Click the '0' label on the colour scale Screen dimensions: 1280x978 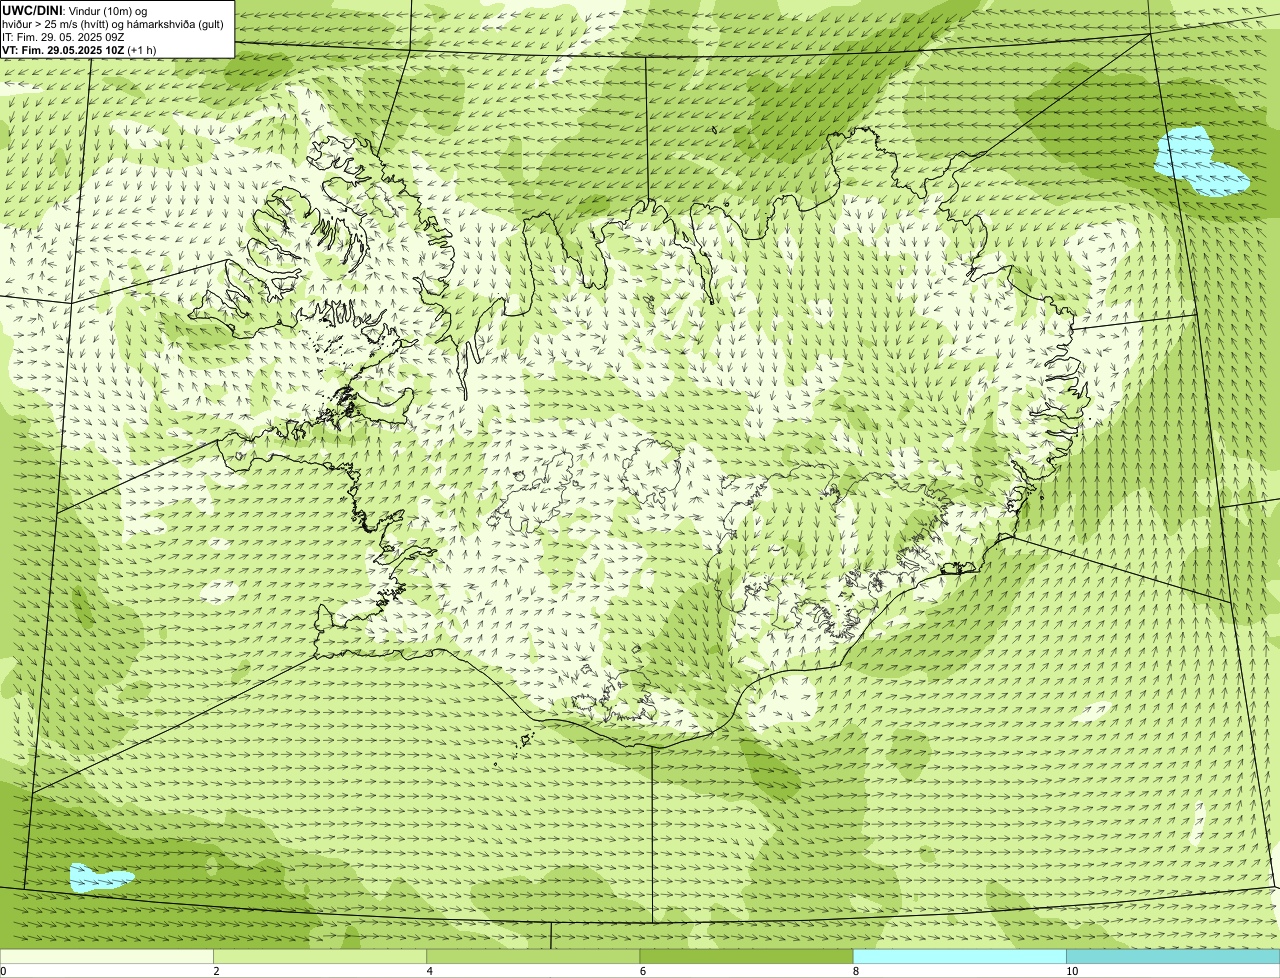click(4, 971)
